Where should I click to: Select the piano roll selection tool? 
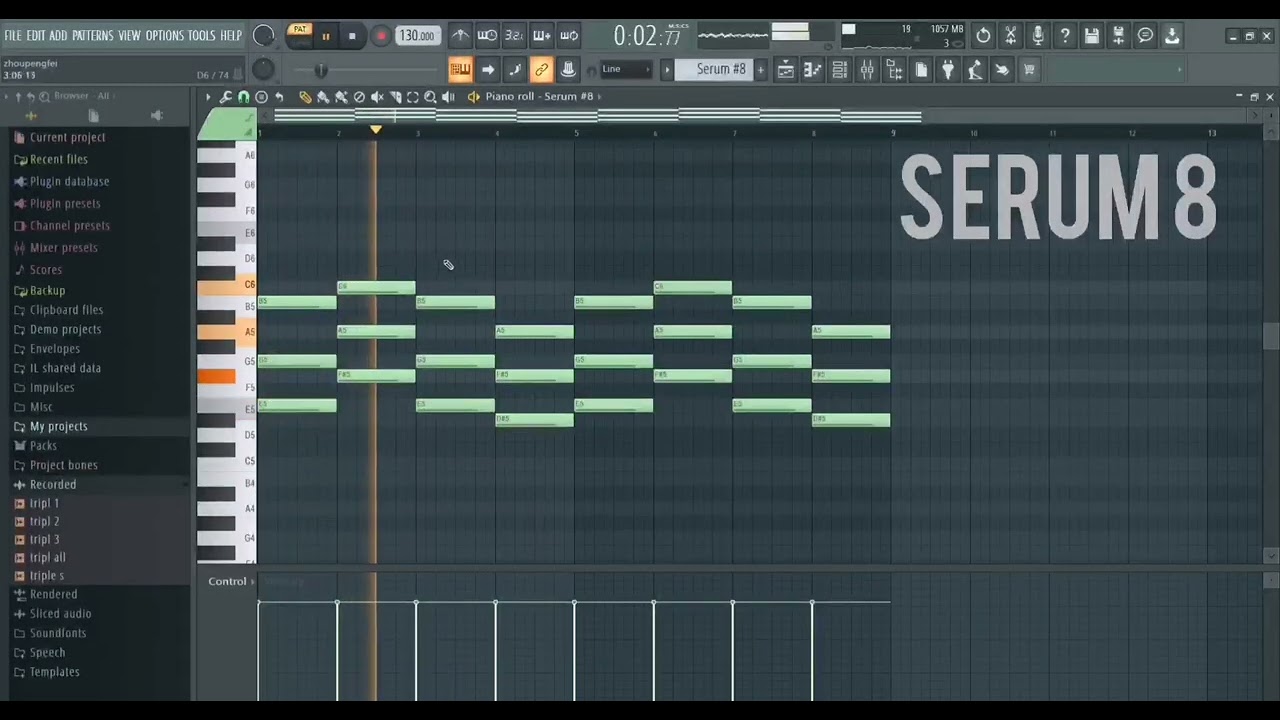[413, 97]
